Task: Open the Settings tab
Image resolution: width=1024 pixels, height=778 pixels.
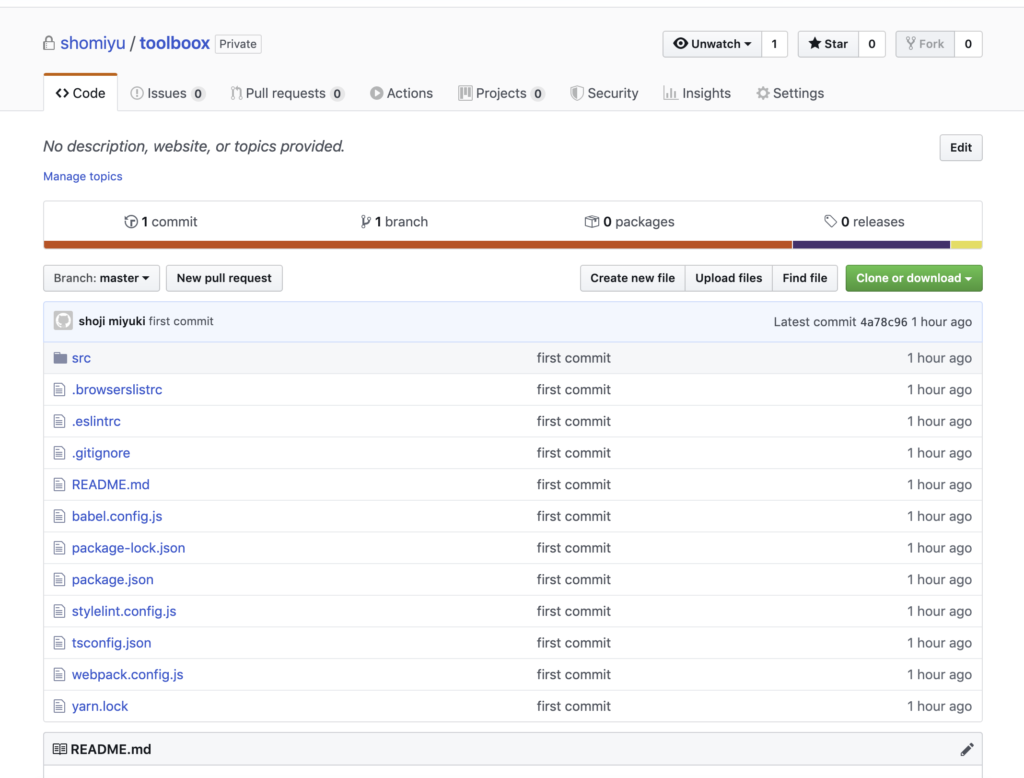Action: pyautogui.click(x=790, y=93)
